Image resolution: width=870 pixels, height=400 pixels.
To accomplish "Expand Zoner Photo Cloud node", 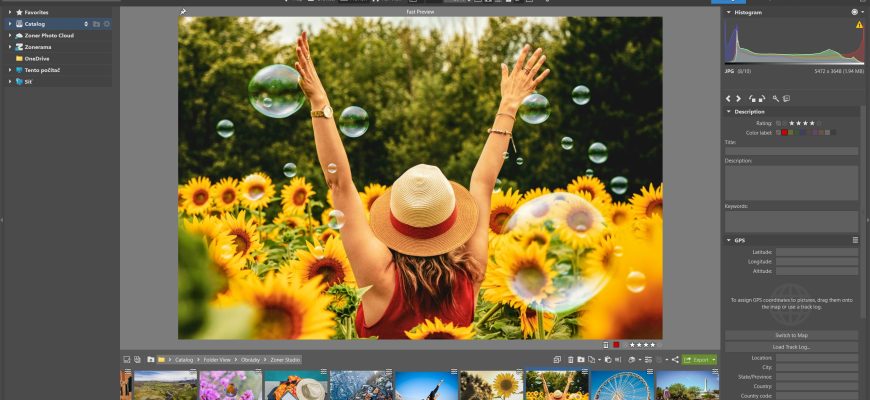I will (10, 36).
